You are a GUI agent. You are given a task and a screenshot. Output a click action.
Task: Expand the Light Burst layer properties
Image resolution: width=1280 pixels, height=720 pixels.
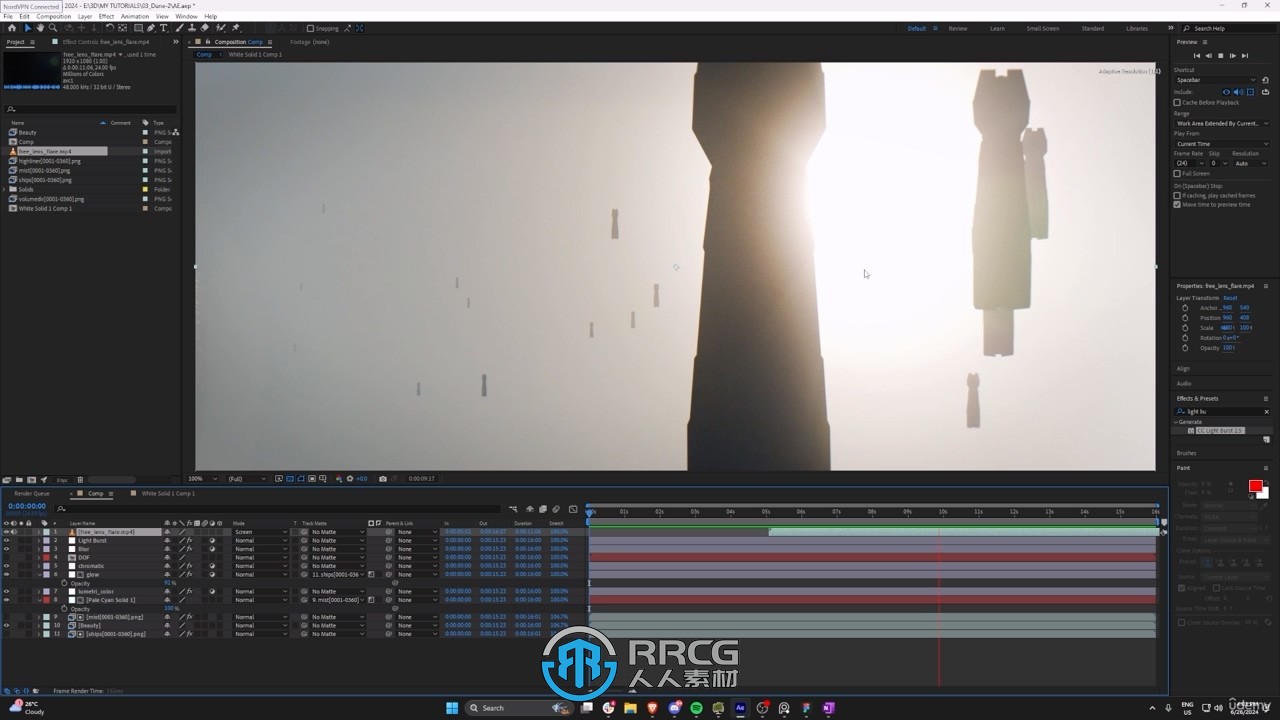point(39,541)
